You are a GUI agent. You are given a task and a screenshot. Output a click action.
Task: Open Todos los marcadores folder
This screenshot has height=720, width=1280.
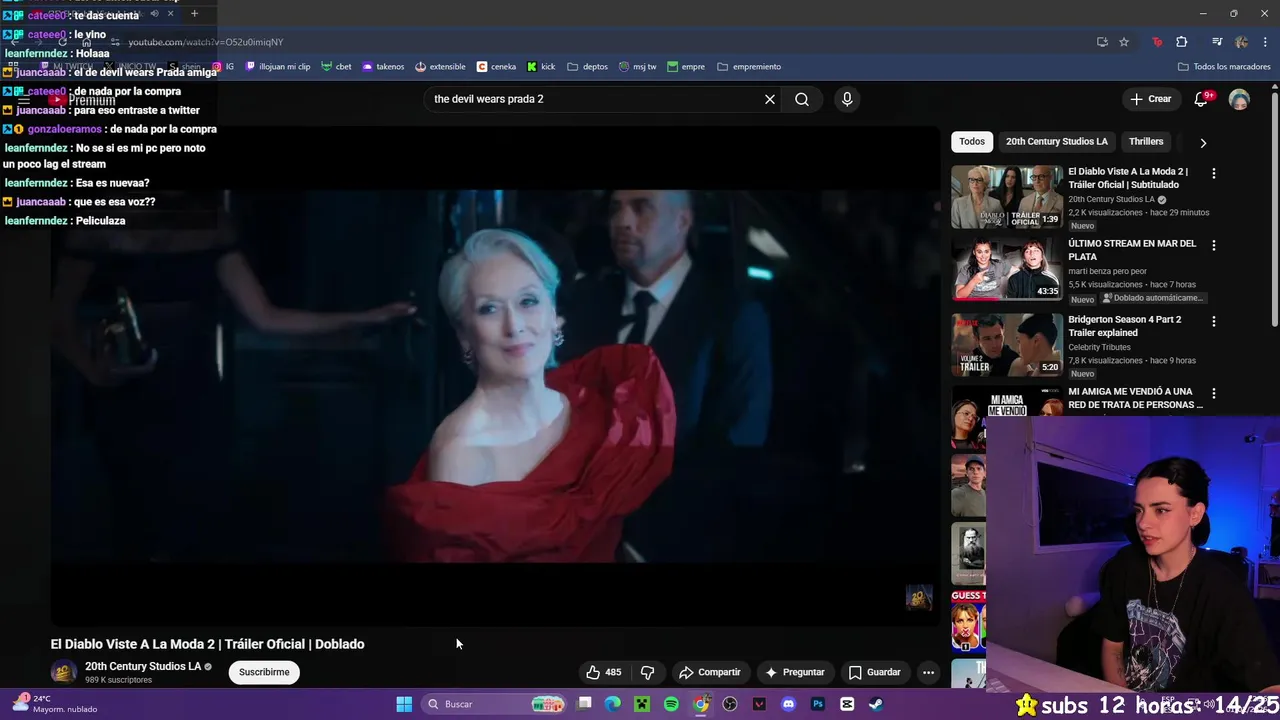1224,67
